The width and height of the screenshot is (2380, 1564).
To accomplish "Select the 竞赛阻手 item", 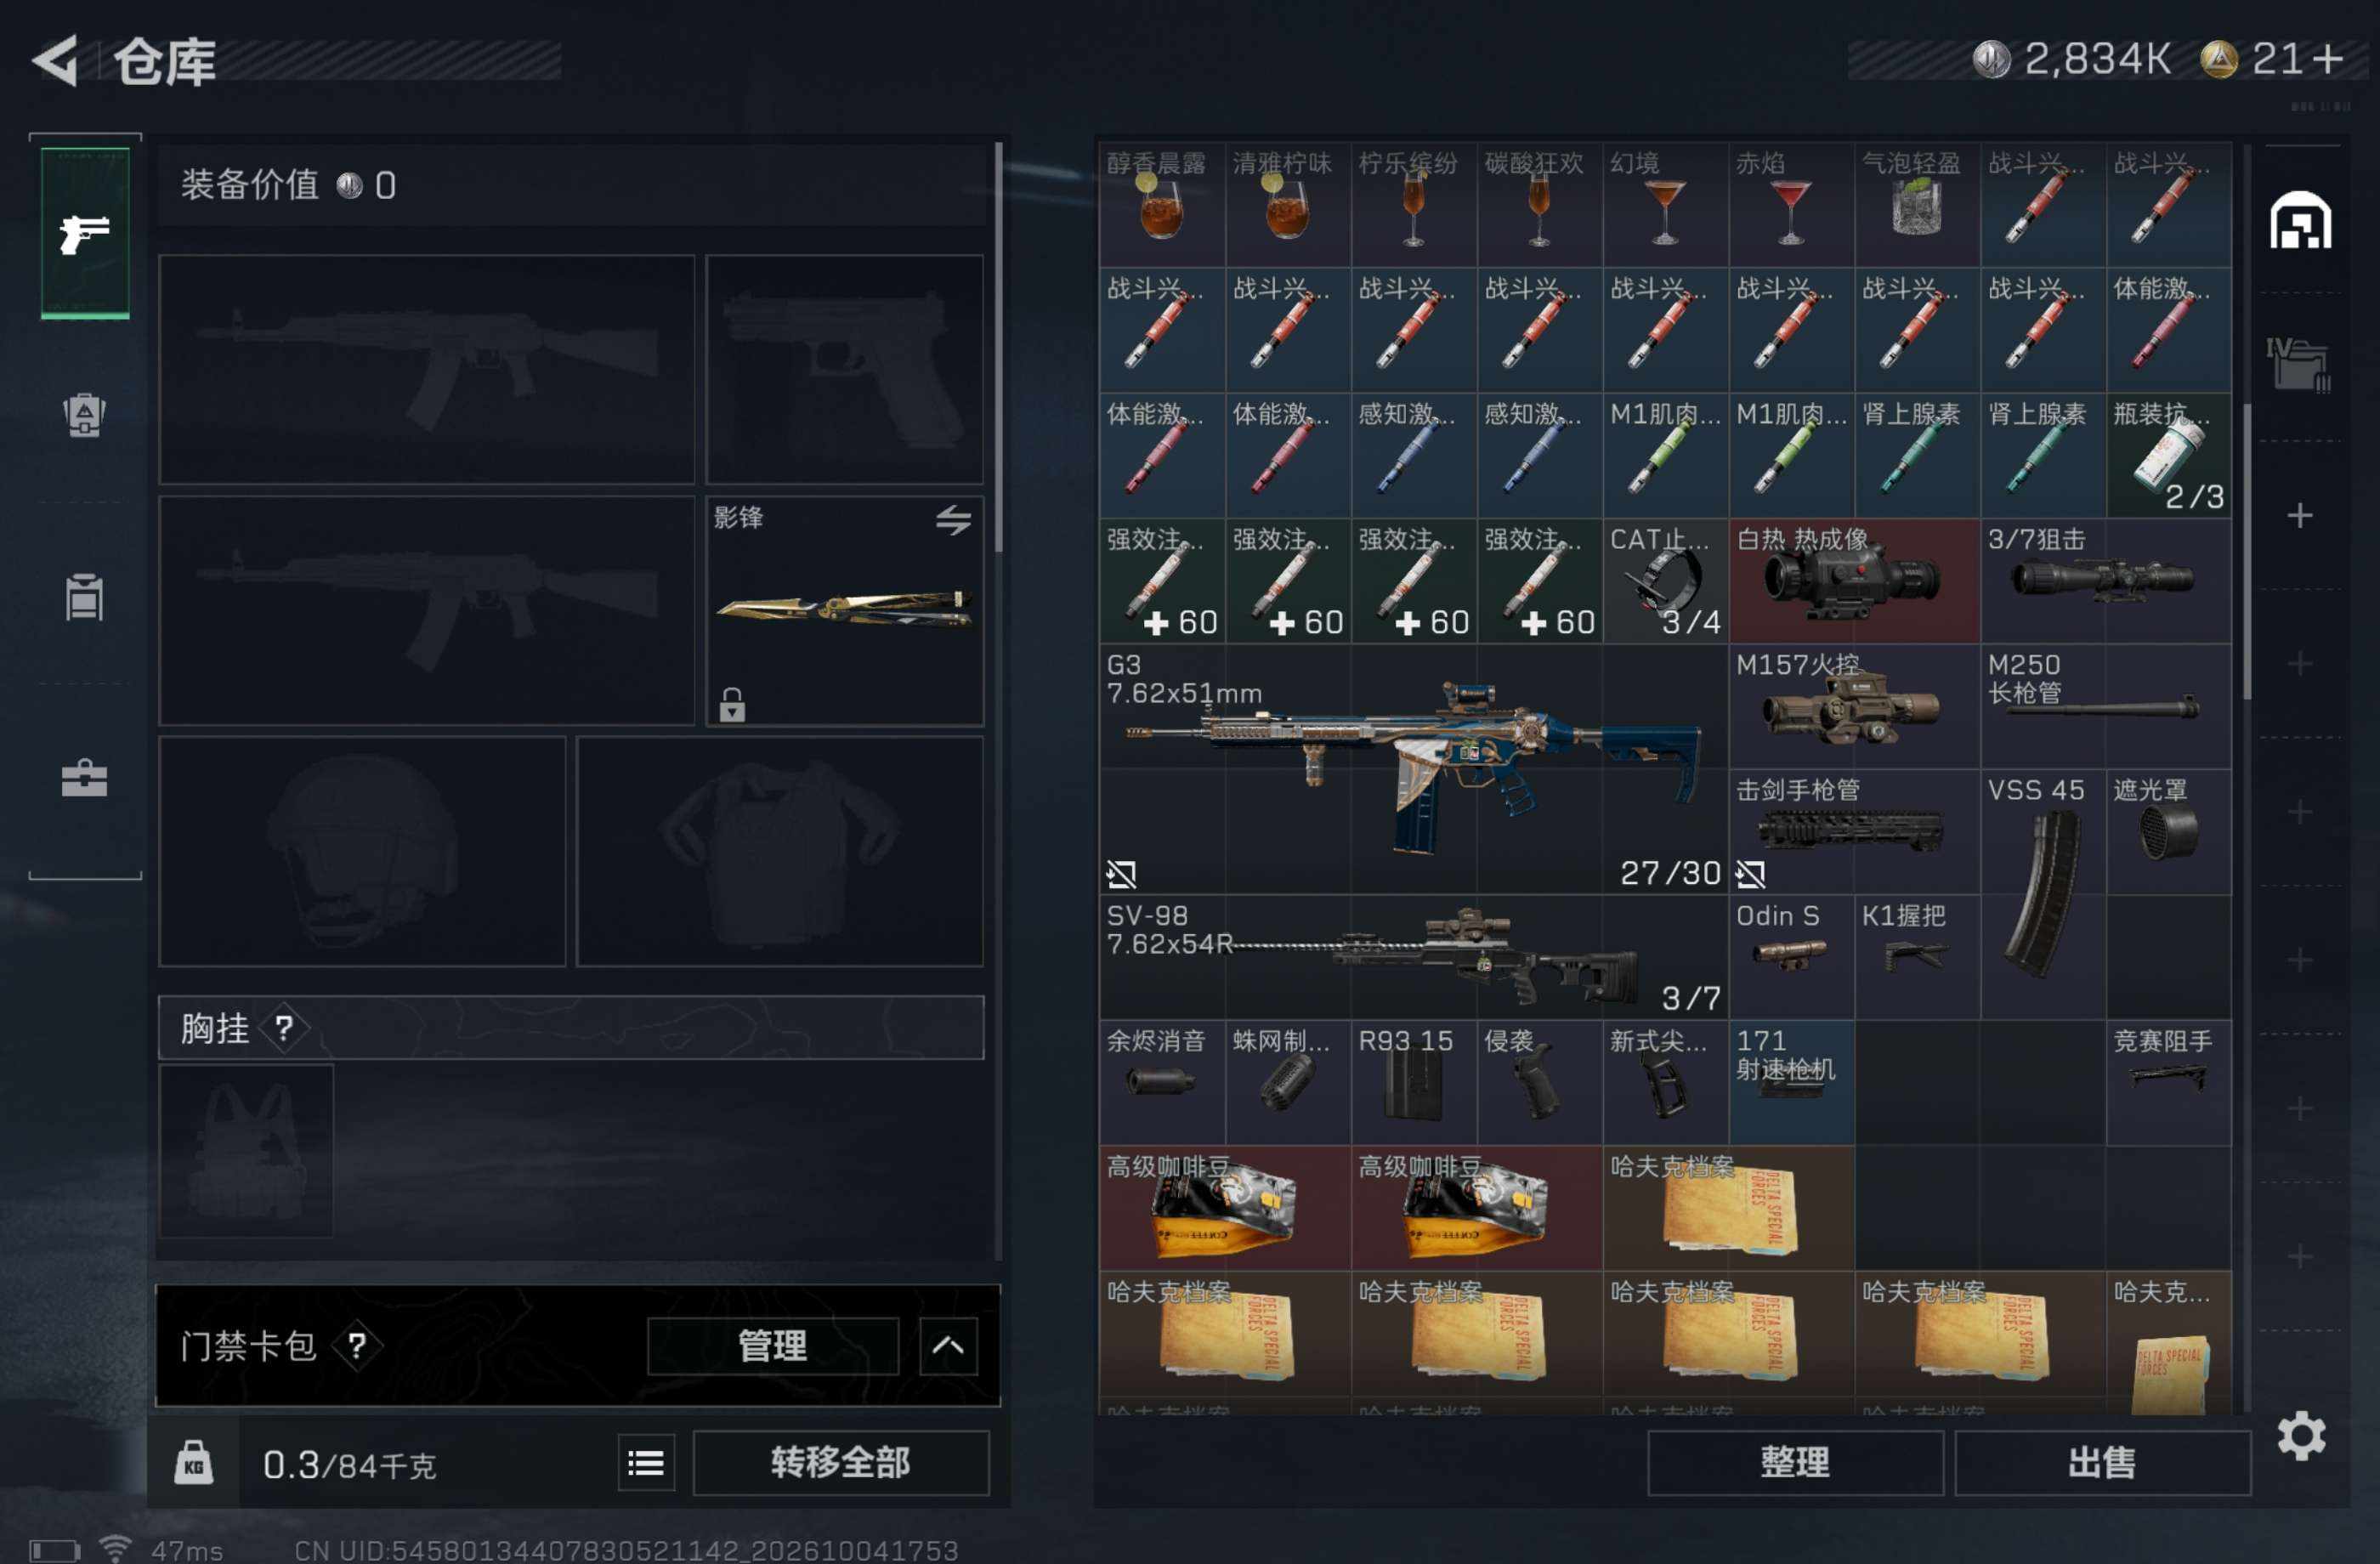I will point(2169,1083).
